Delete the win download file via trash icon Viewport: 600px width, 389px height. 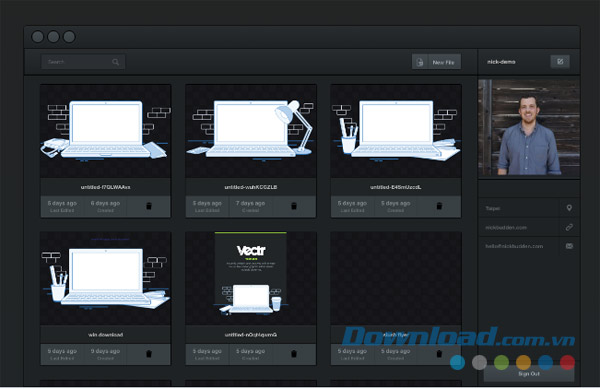click(149, 354)
